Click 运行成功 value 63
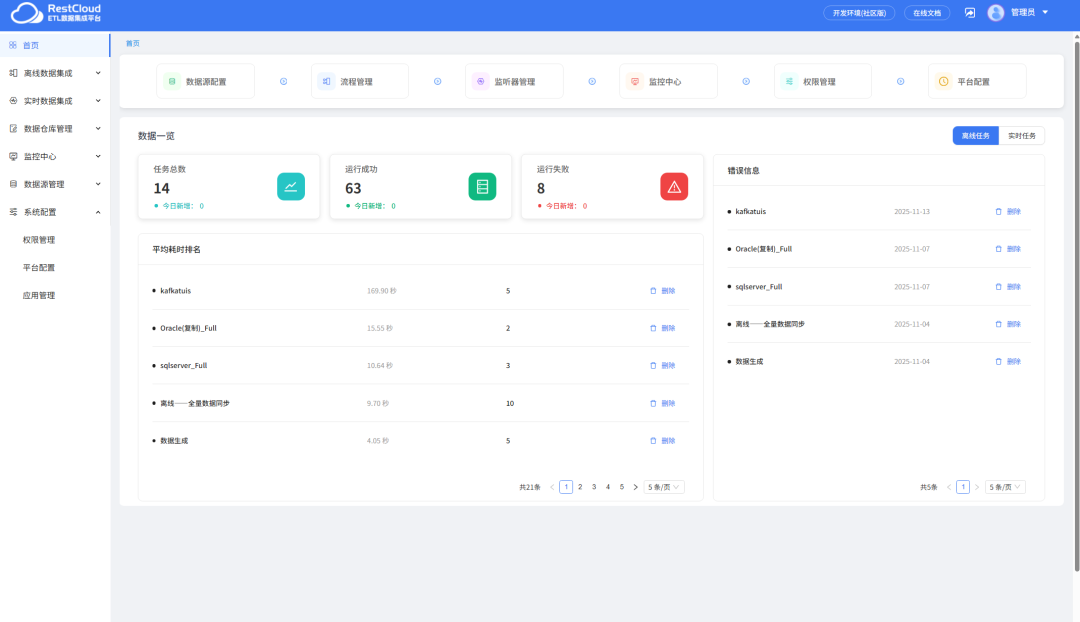The image size is (1080, 622). [x=353, y=188]
